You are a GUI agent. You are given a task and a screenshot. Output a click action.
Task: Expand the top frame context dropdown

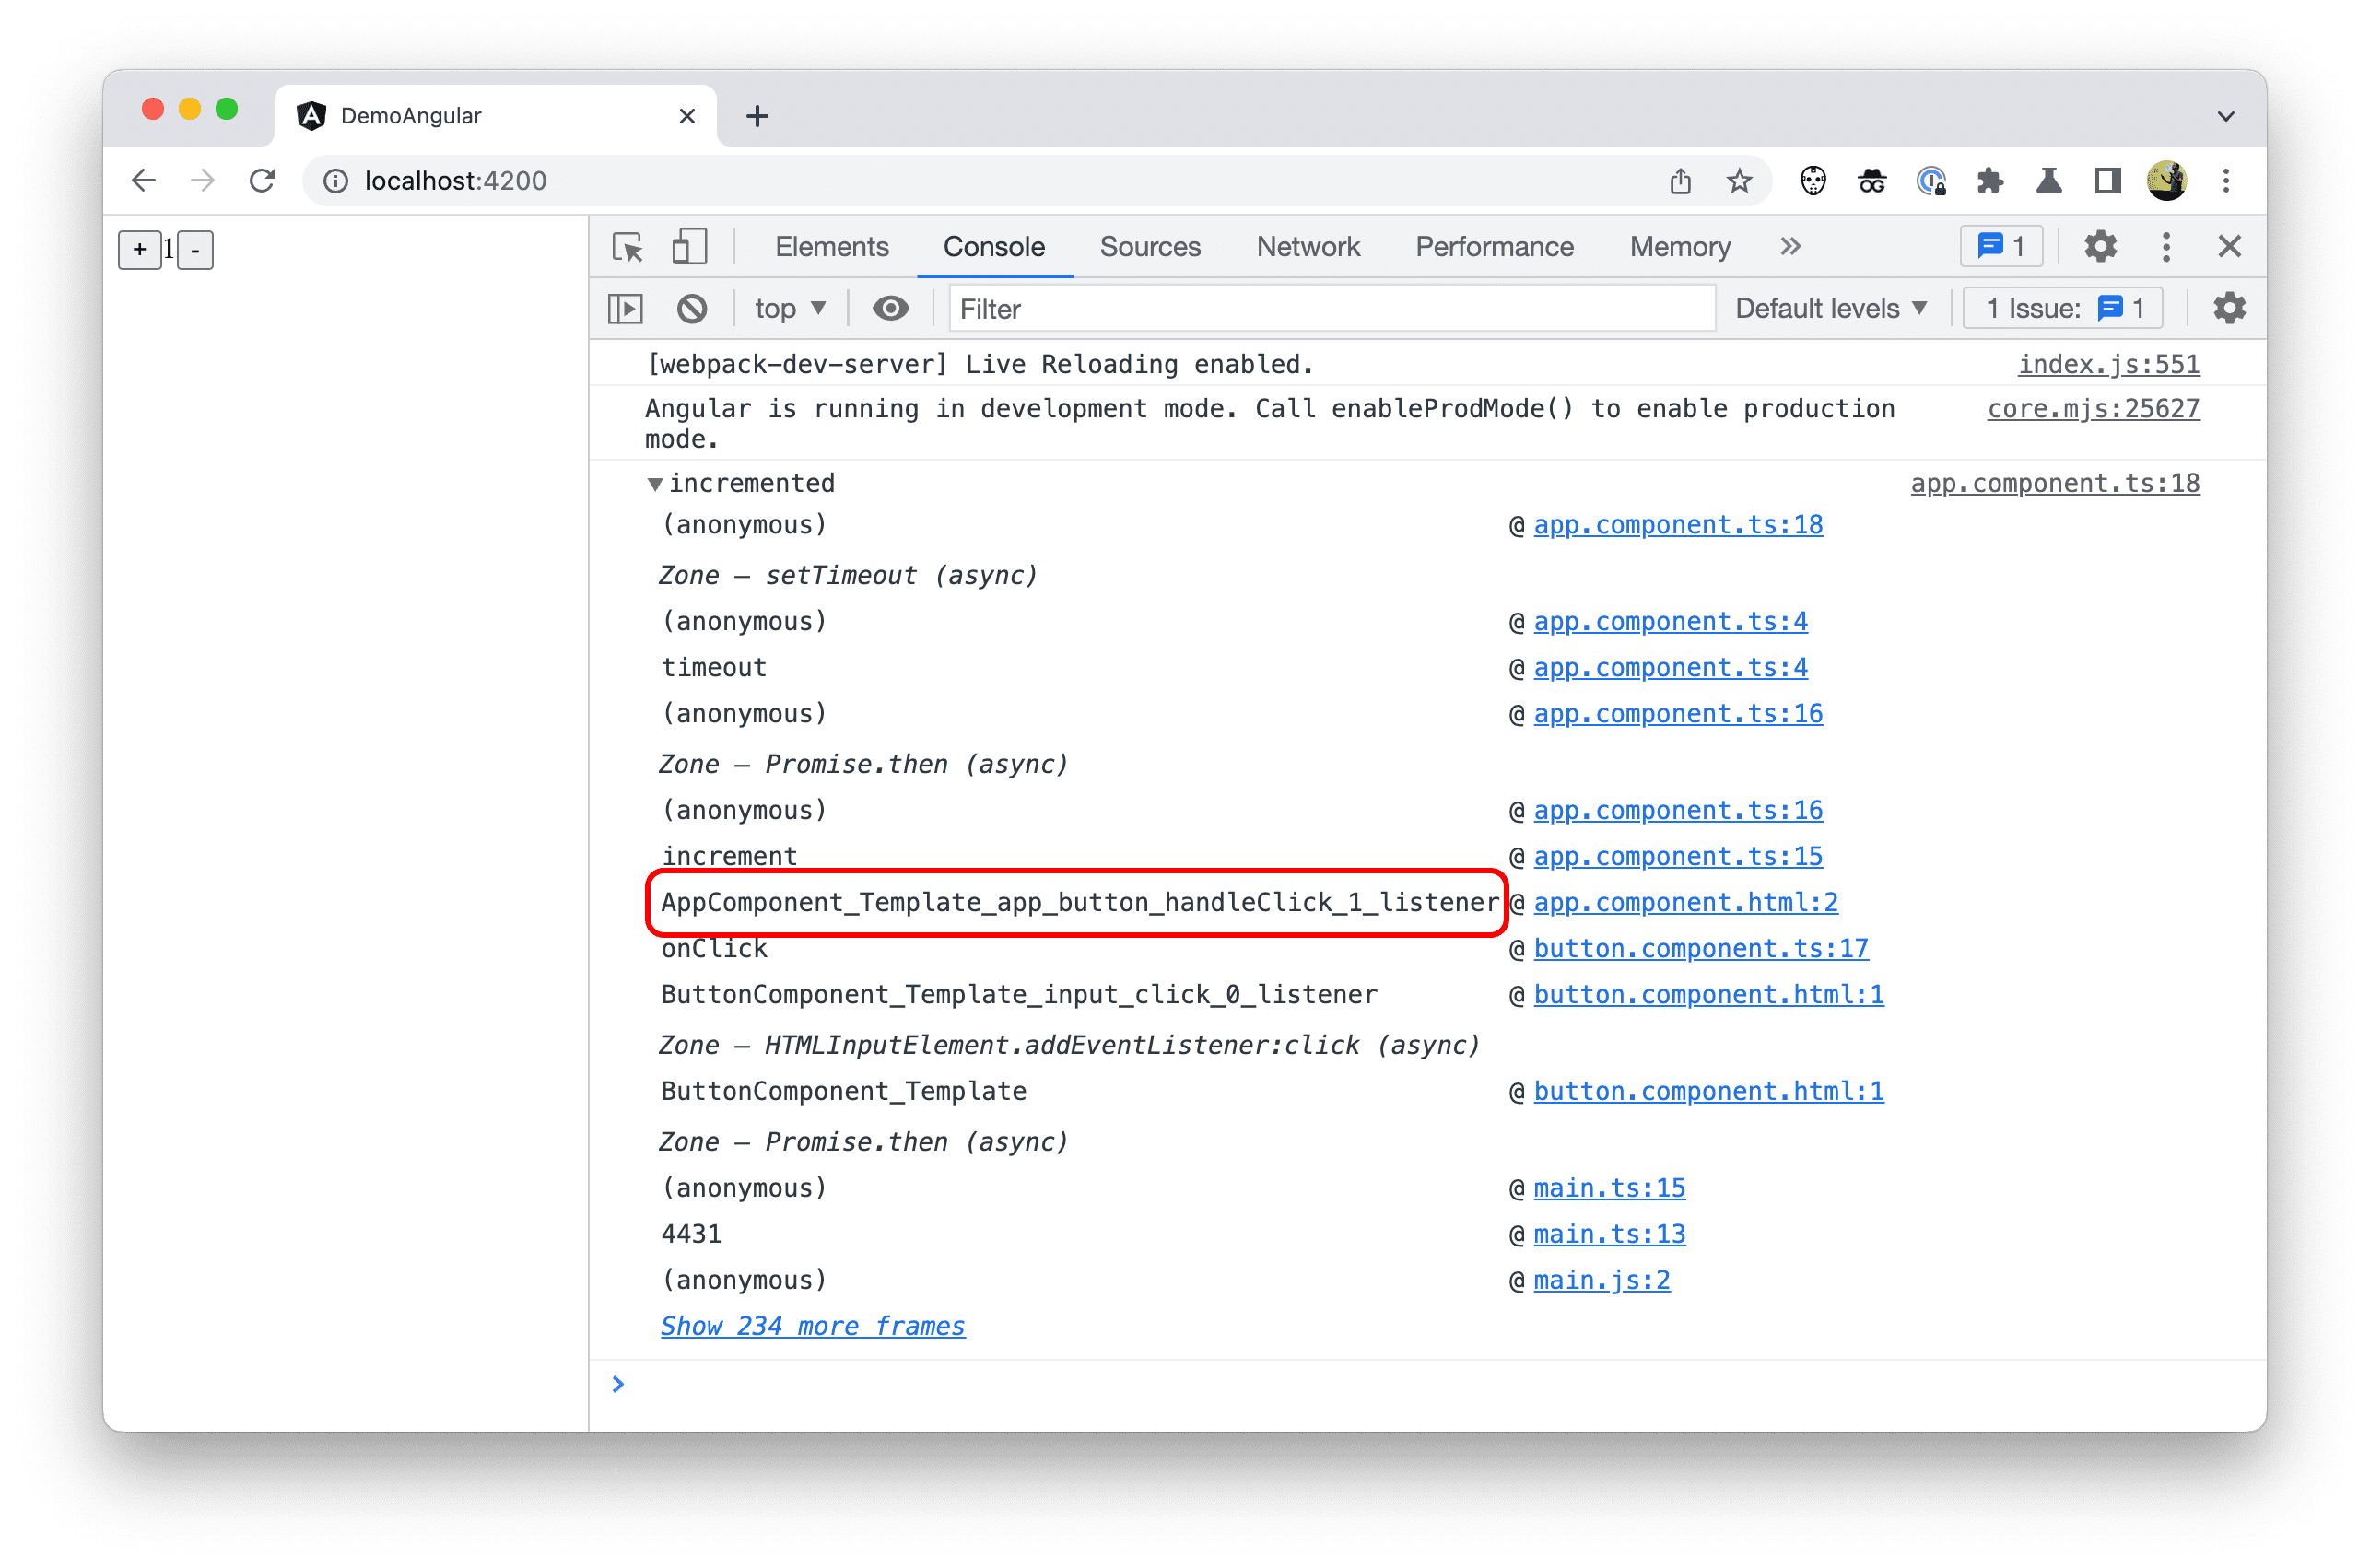[x=786, y=310]
